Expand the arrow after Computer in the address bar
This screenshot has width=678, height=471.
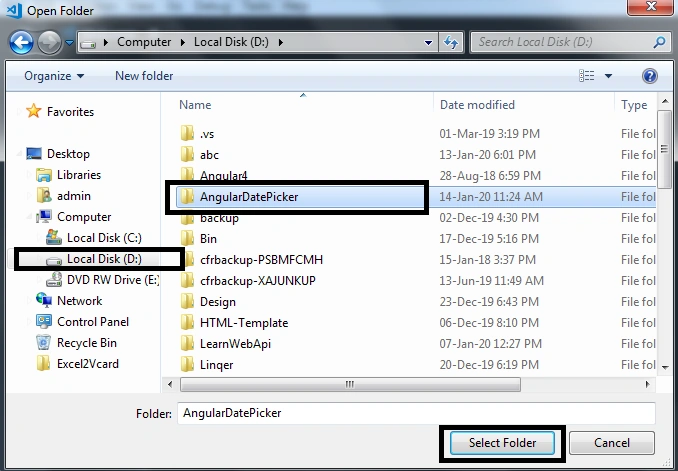[183, 42]
